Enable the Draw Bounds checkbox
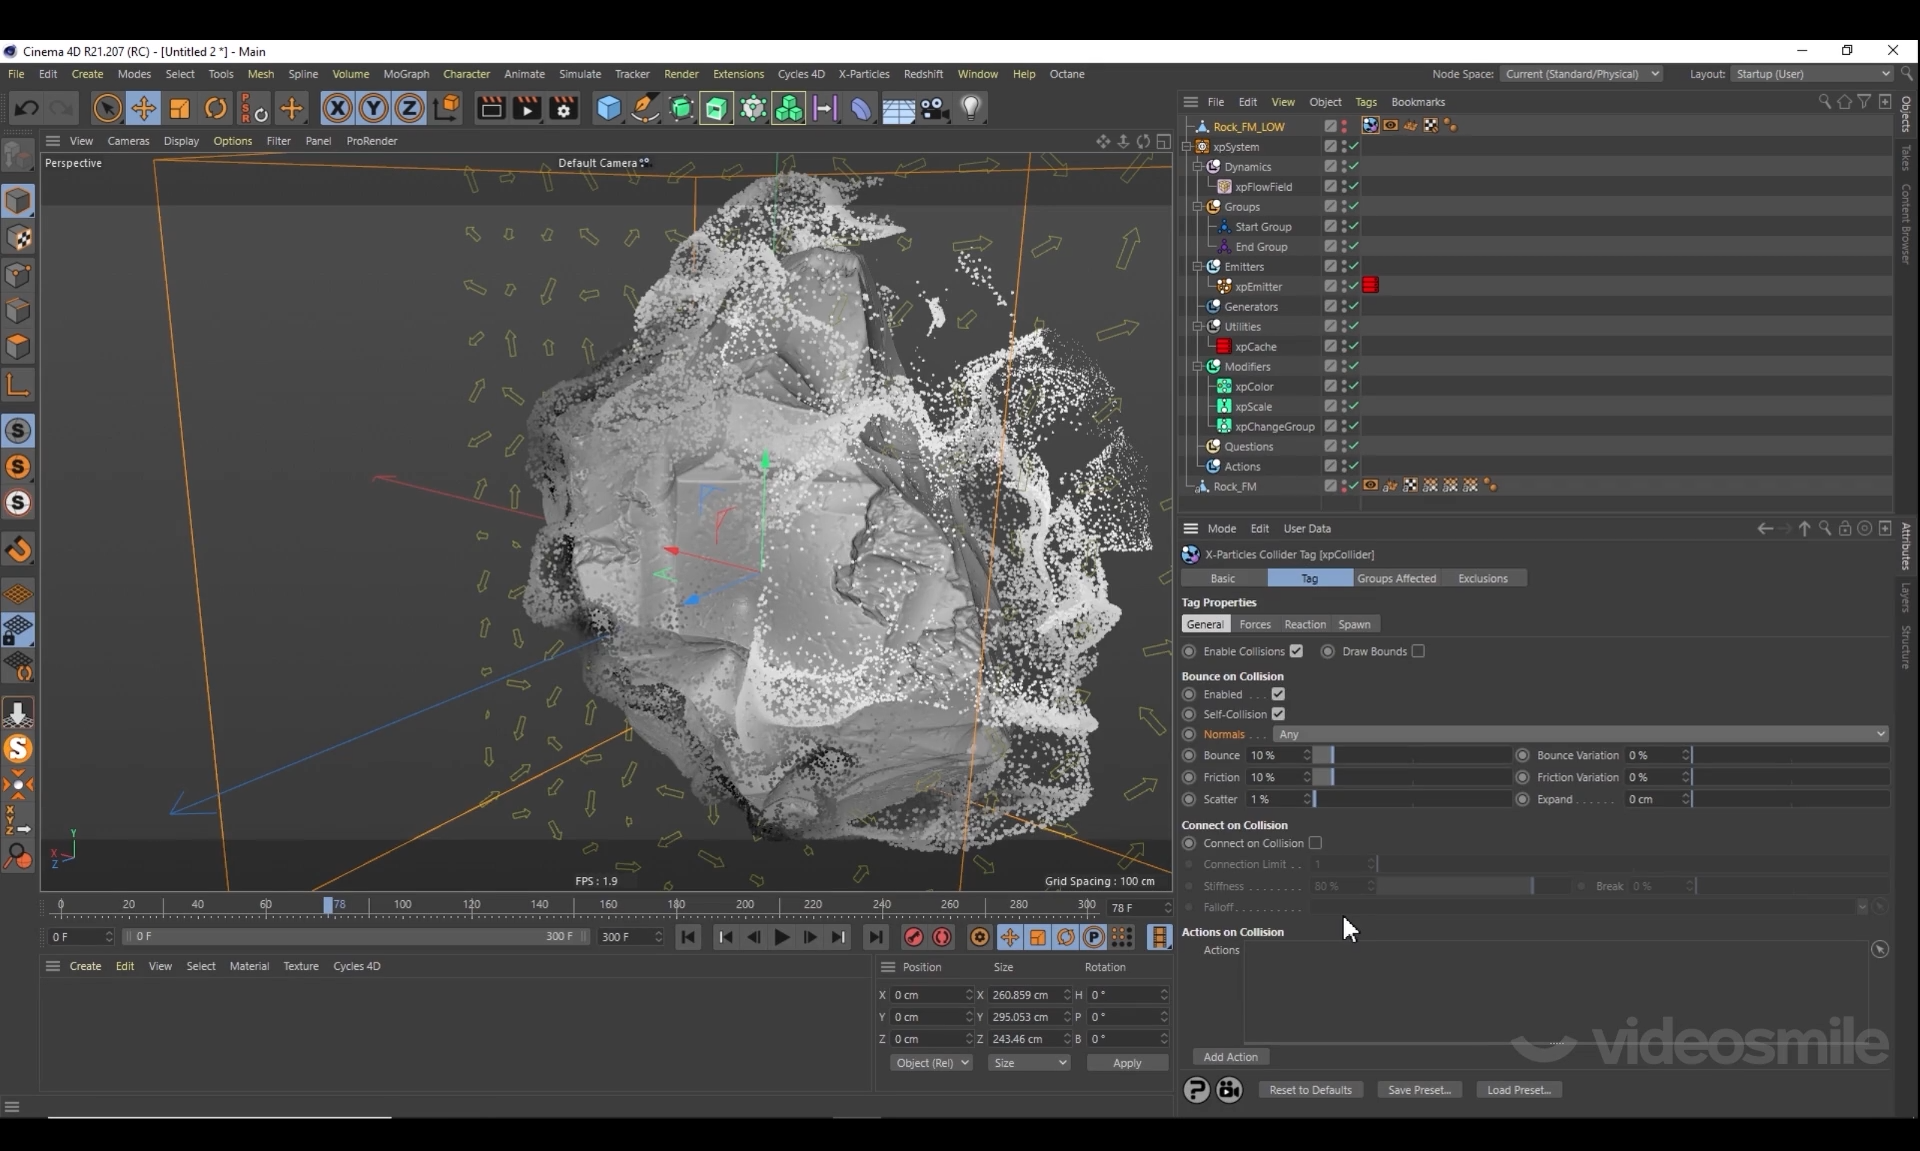 [x=1418, y=651]
